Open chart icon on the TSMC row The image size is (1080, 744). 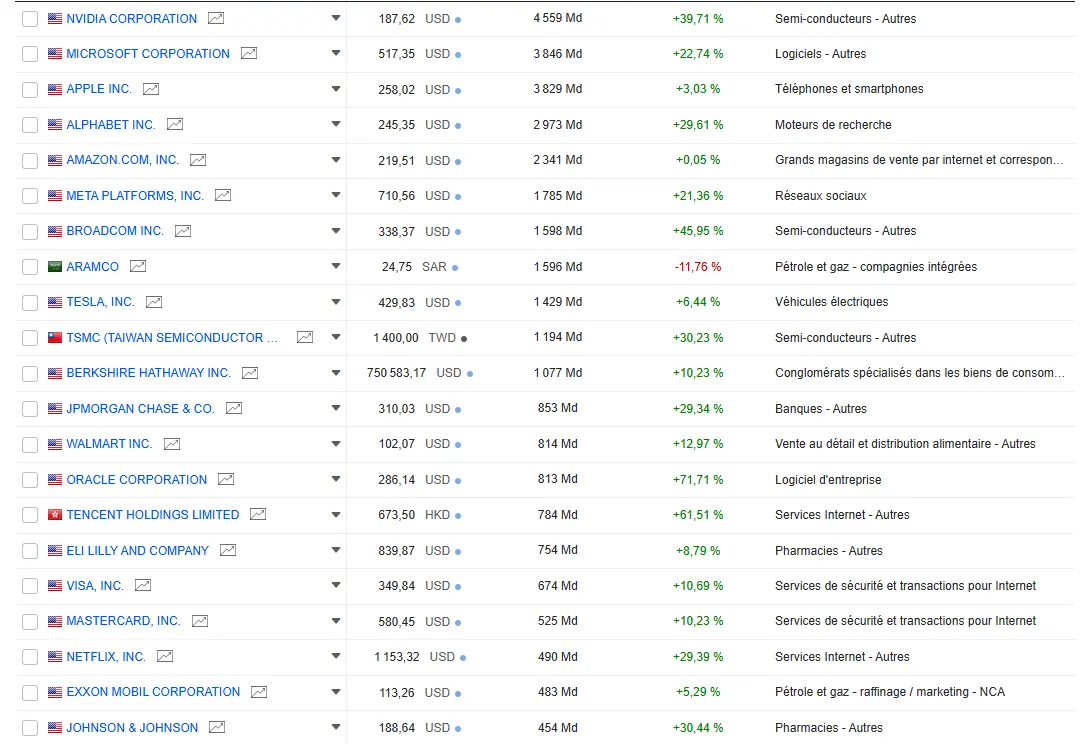coord(304,337)
